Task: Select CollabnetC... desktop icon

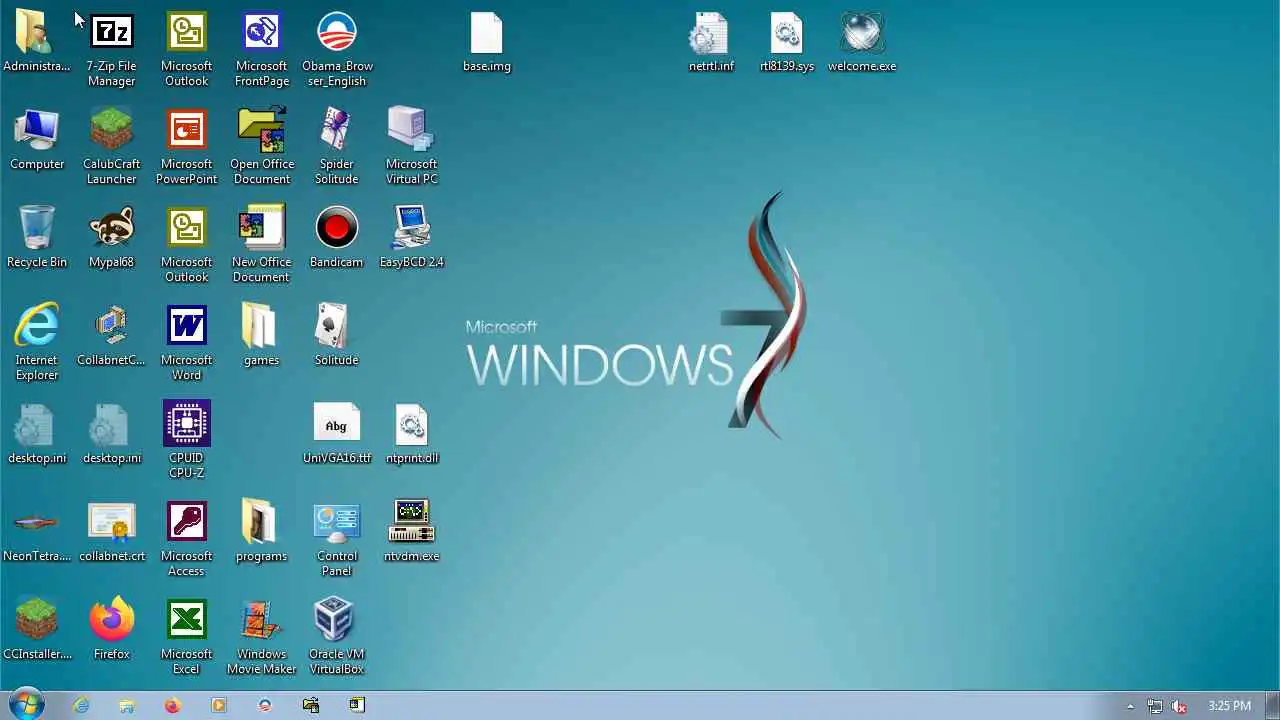Action: (111, 336)
